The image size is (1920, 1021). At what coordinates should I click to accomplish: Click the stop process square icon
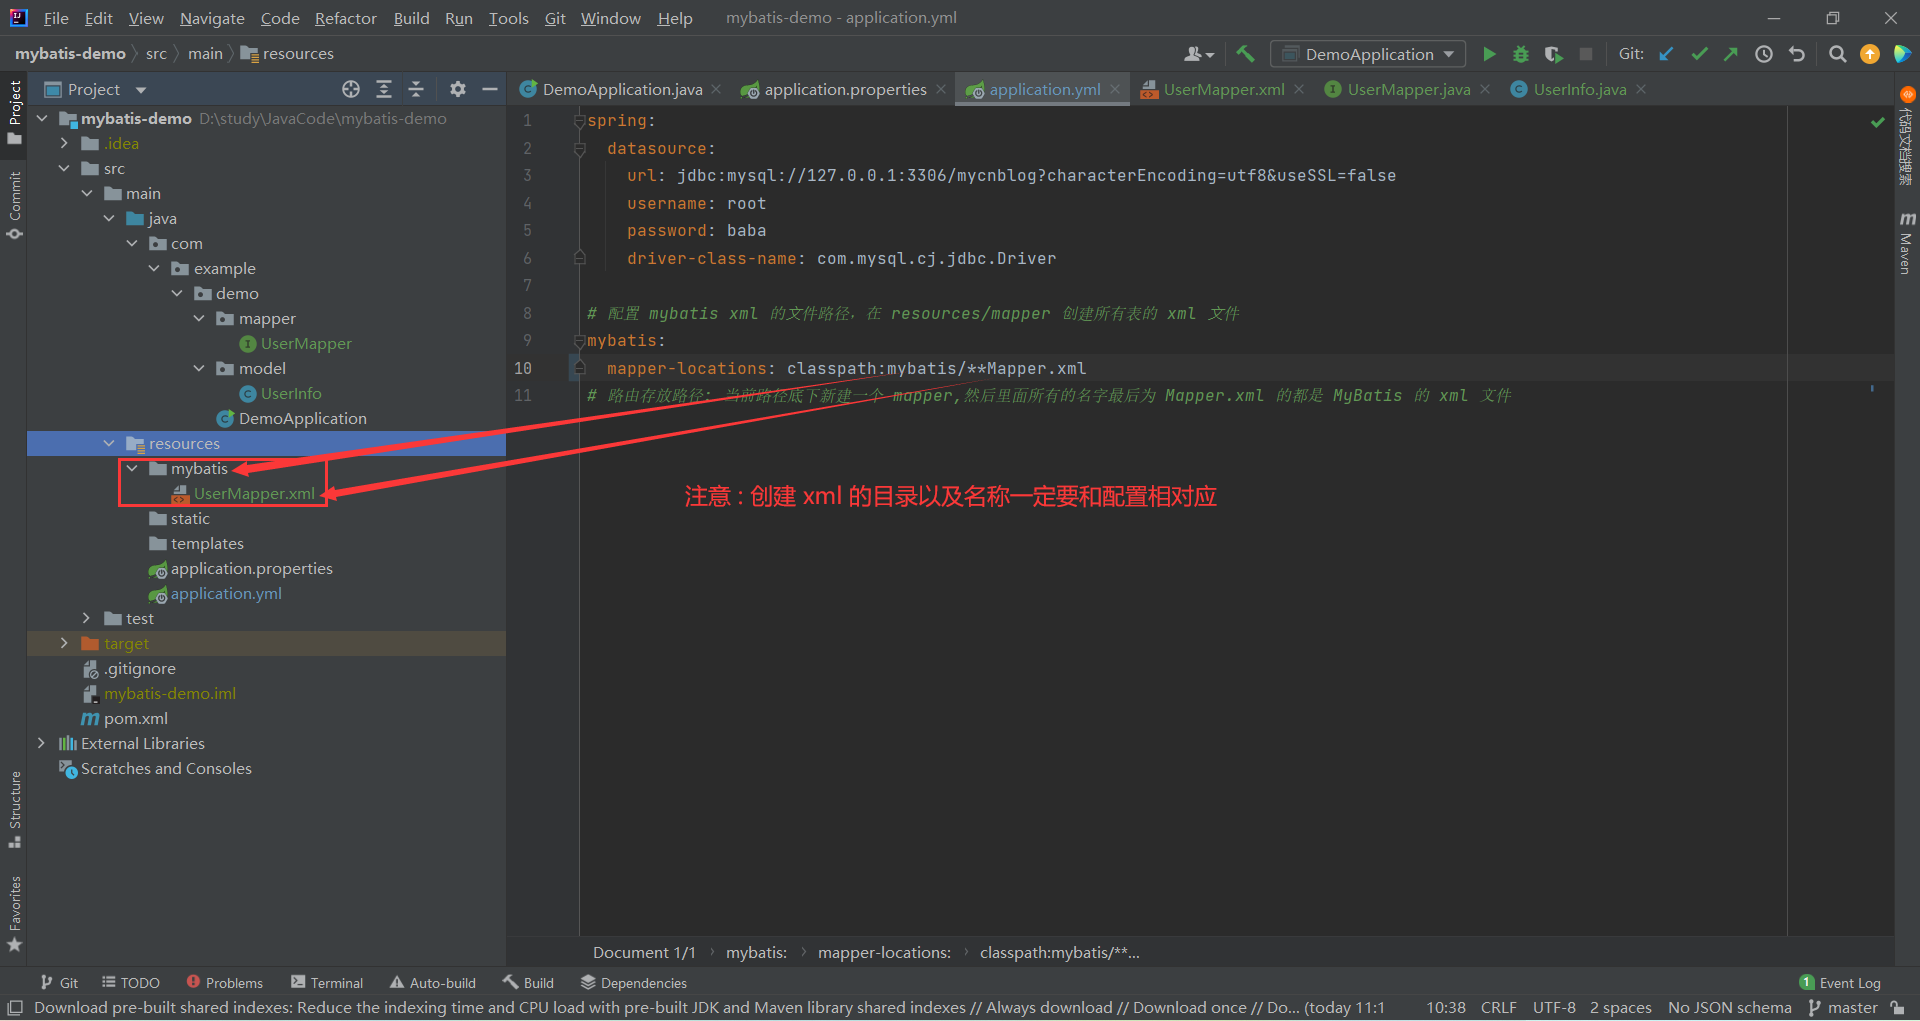tap(1586, 54)
